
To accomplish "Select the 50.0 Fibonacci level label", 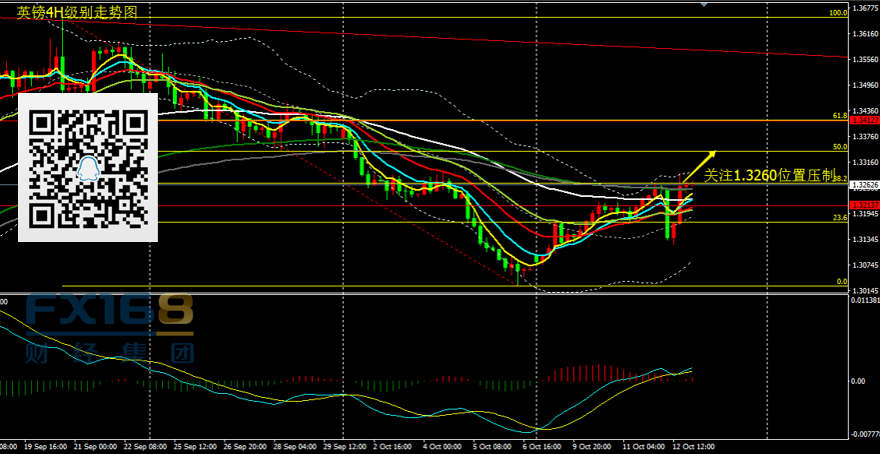I will pyautogui.click(x=839, y=147).
